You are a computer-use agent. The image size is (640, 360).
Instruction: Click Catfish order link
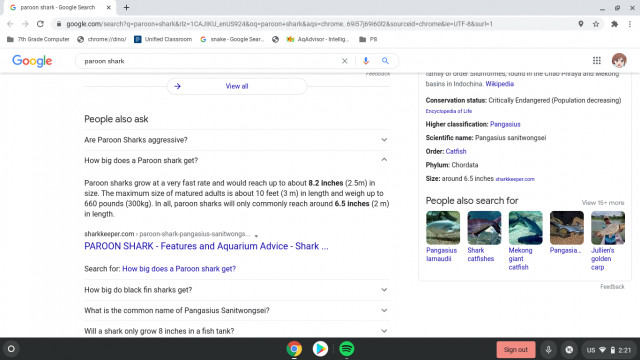tap(456, 151)
